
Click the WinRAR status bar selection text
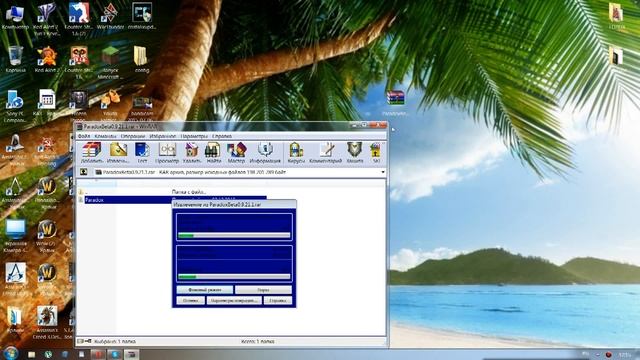pyautogui.click(x=114, y=341)
